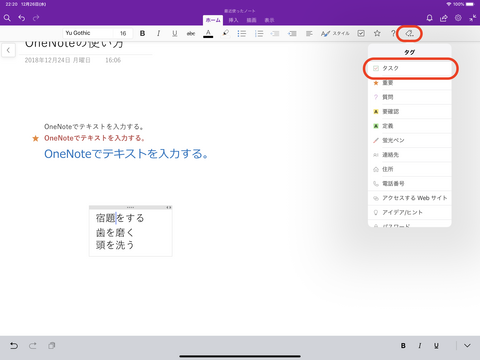Screen dimensions: 480x360
Task: Collapse the keyboard bar with chevron
Action: [467, 346]
